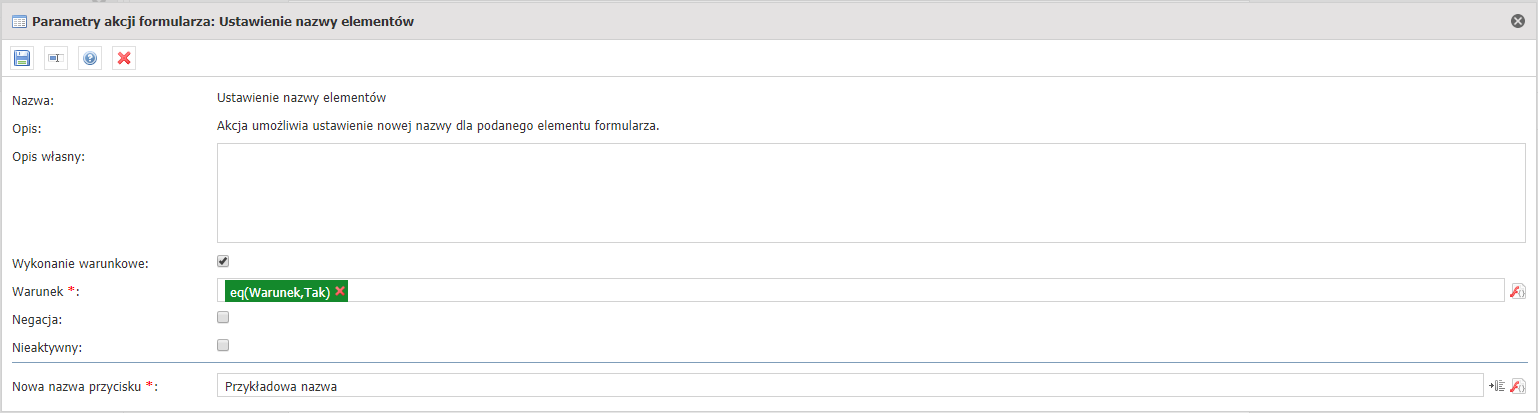Select the green eq(Warunek,Tak) condition tag
The image size is (1538, 413).
tap(280, 291)
